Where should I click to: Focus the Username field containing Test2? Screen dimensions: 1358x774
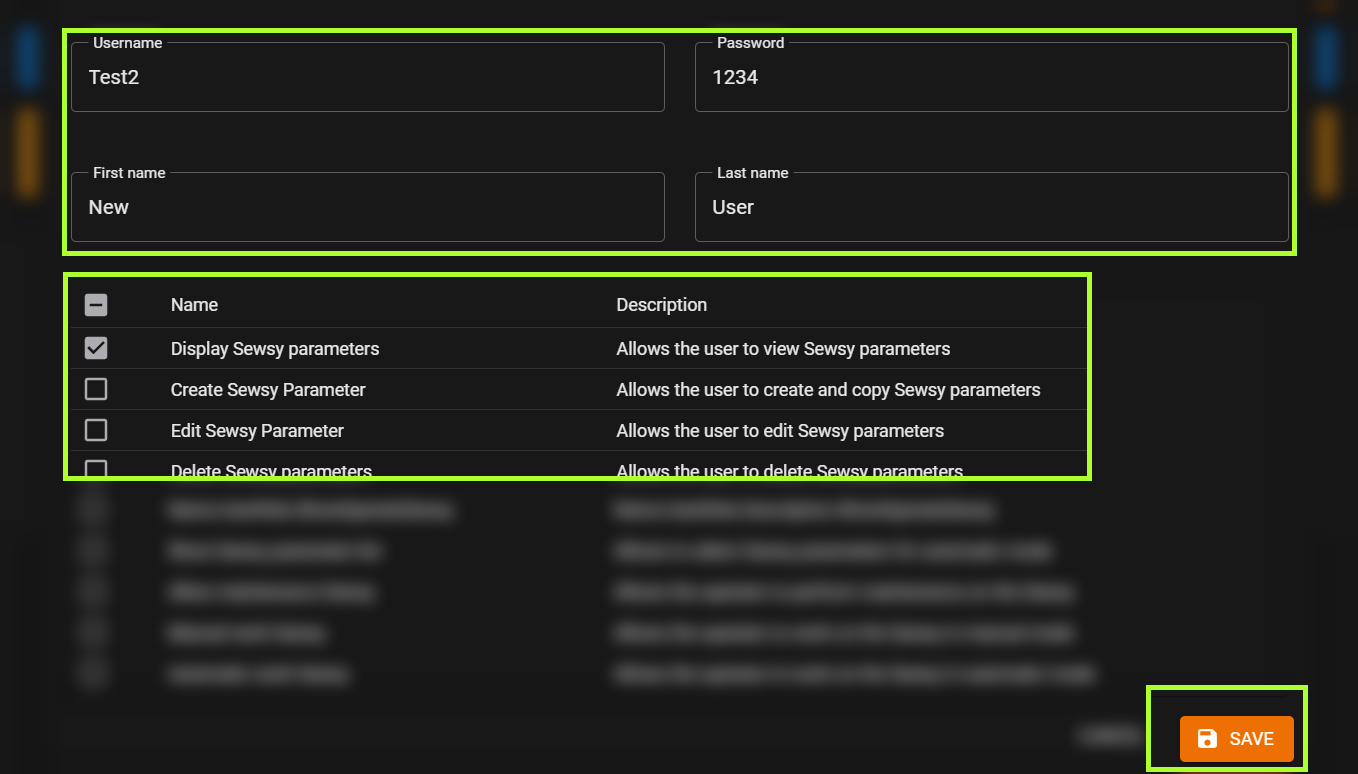tap(367, 78)
